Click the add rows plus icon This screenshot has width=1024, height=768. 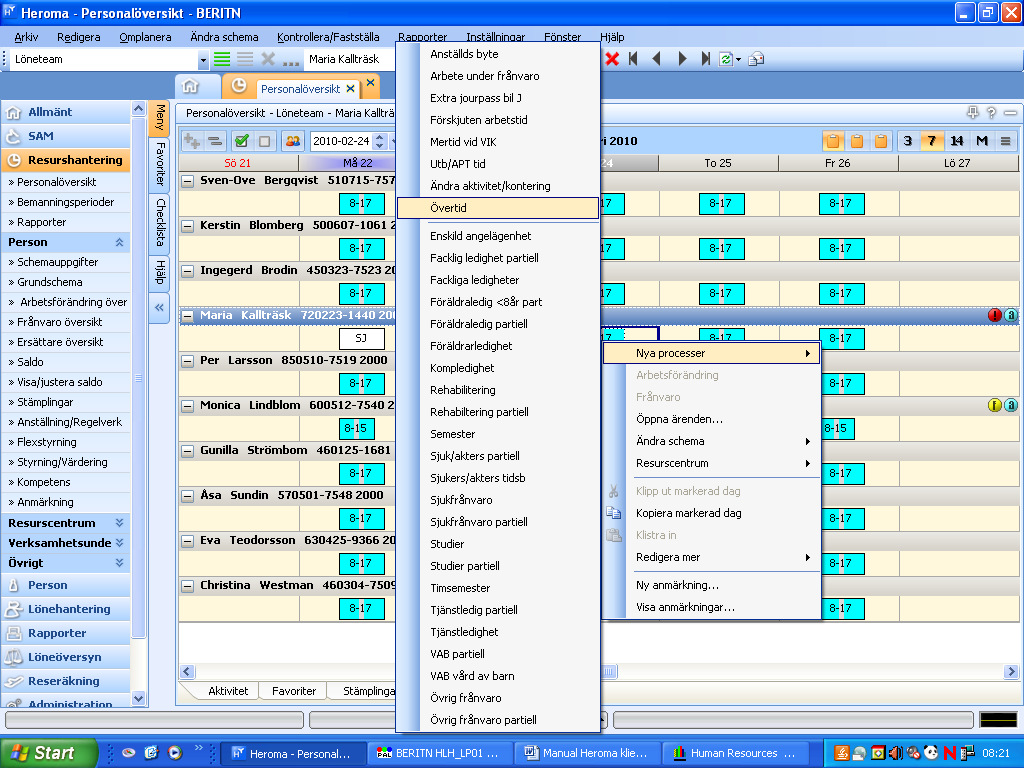(192, 140)
